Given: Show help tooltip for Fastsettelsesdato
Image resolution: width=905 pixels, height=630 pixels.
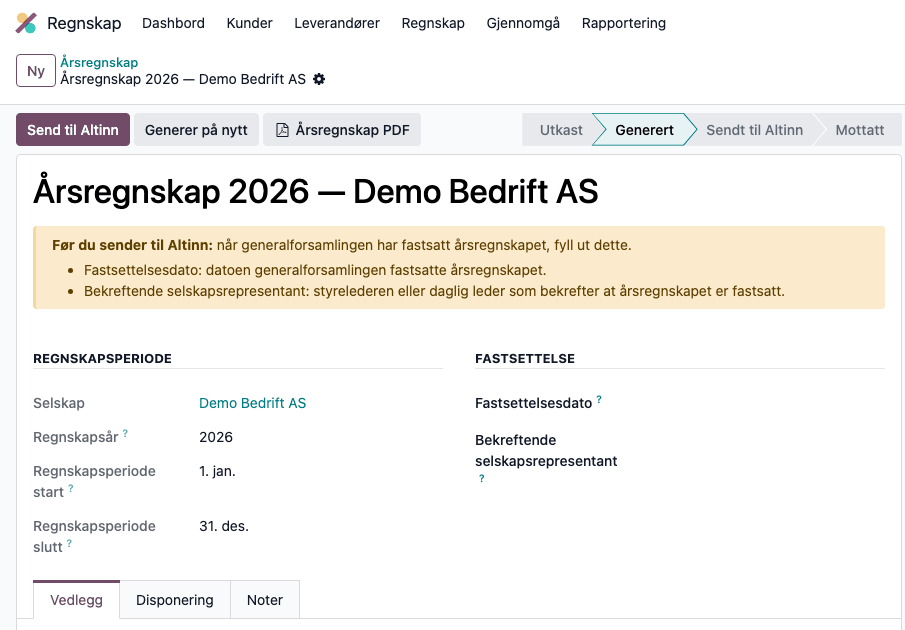Looking at the screenshot, I should pos(599,399).
